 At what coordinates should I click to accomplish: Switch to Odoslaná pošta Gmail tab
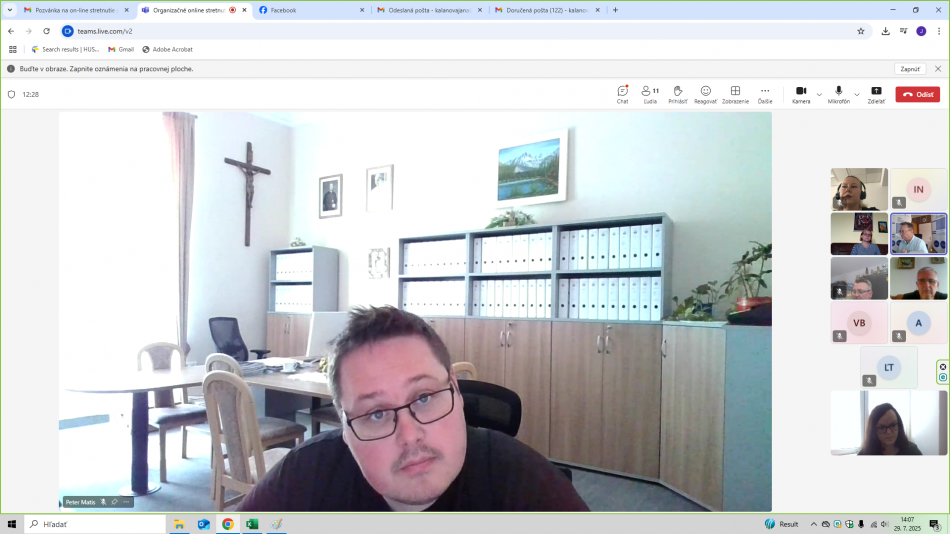427,10
